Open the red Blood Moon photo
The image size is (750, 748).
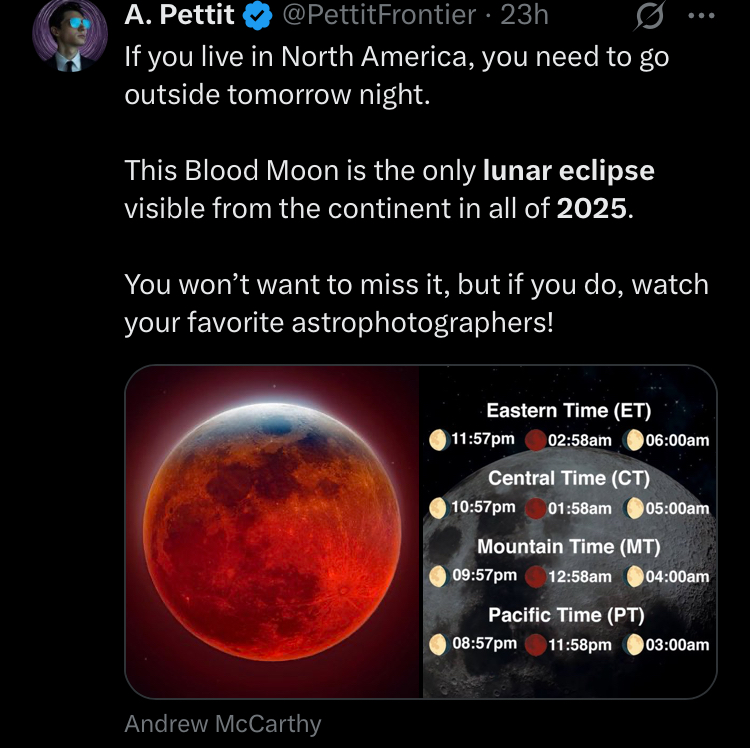pos(273,531)
